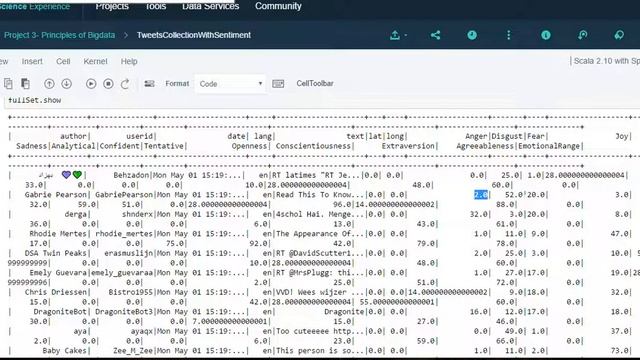Click the 'DragoniteBot3' userid cell
This screenshot has width=640, height=360.
(x=124, y=312)
